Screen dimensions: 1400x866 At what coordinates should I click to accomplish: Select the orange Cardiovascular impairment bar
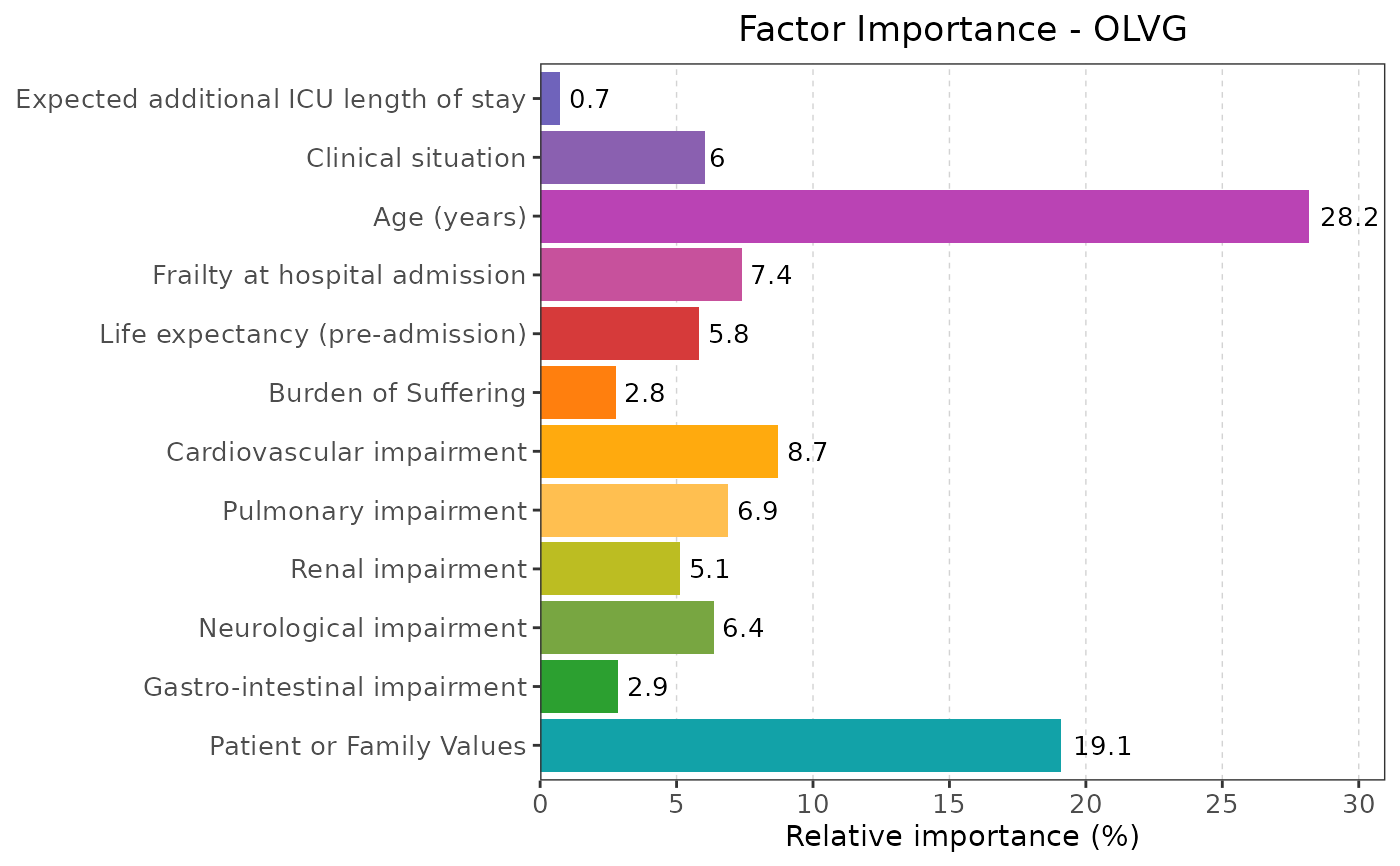(659, 452)
